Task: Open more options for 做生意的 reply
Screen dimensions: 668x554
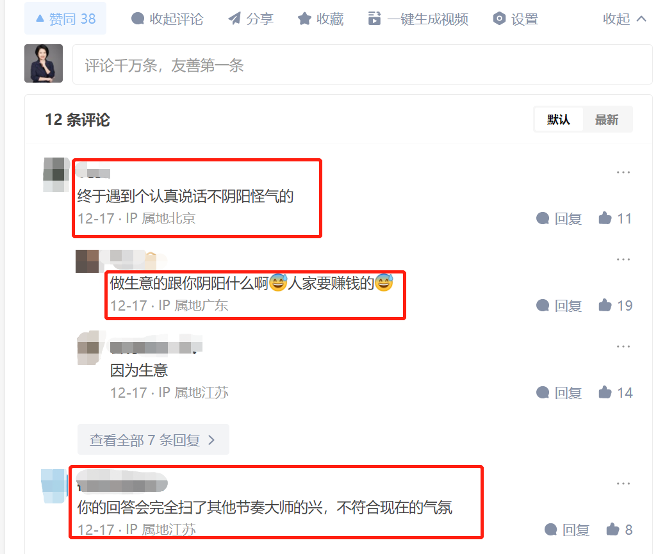Action: 623,260
